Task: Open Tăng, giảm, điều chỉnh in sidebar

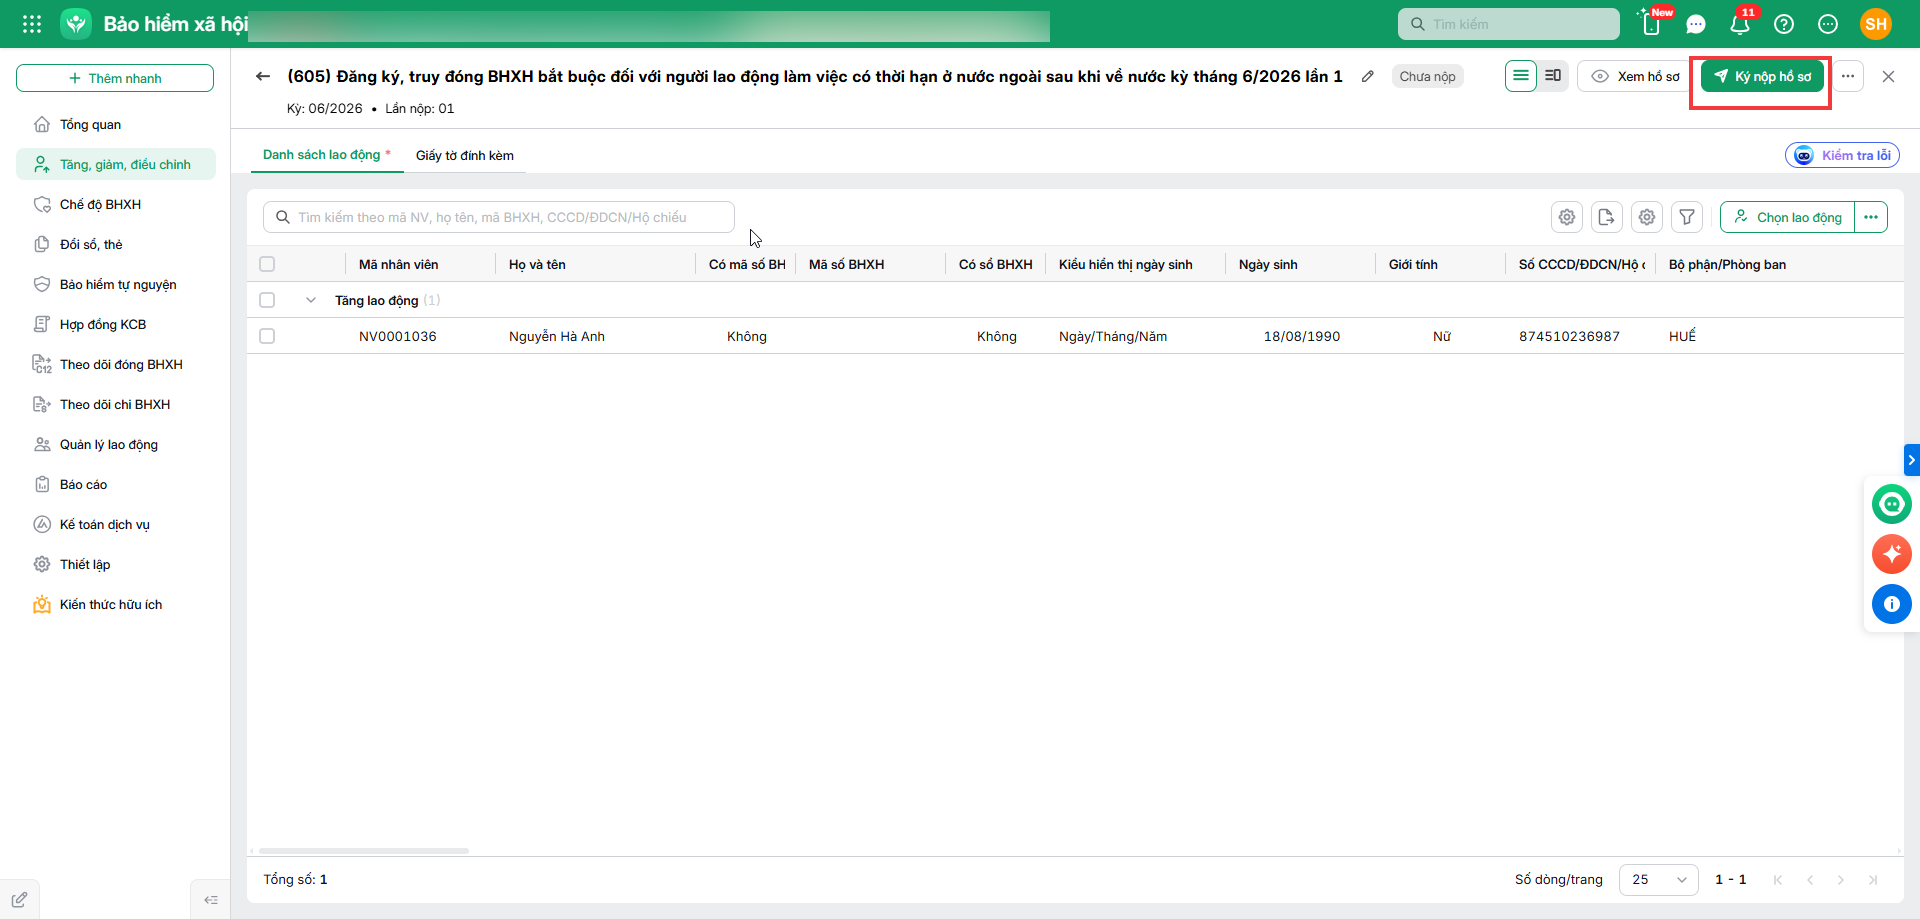Action: click(116, 164)
